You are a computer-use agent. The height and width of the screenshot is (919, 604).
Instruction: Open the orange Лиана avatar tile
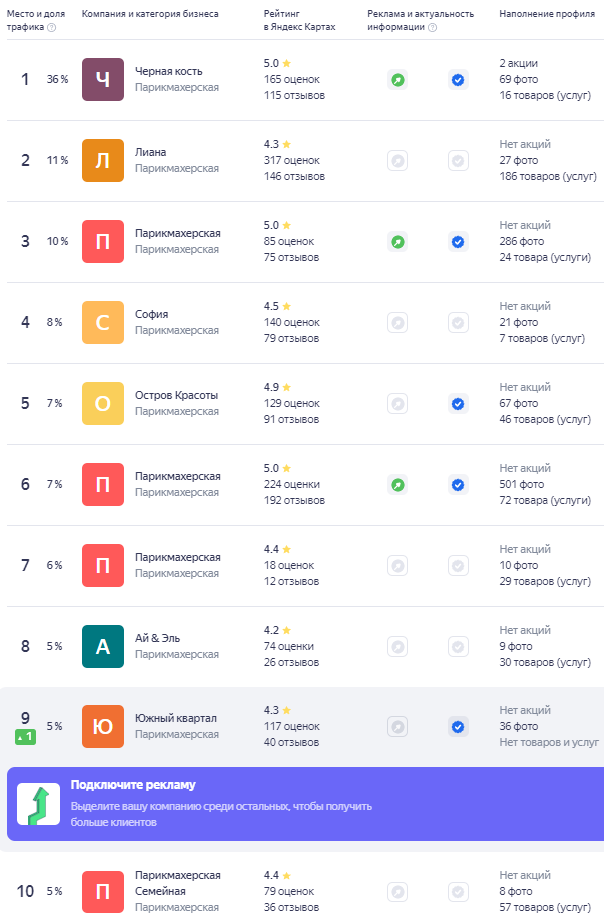coord(103,161)
